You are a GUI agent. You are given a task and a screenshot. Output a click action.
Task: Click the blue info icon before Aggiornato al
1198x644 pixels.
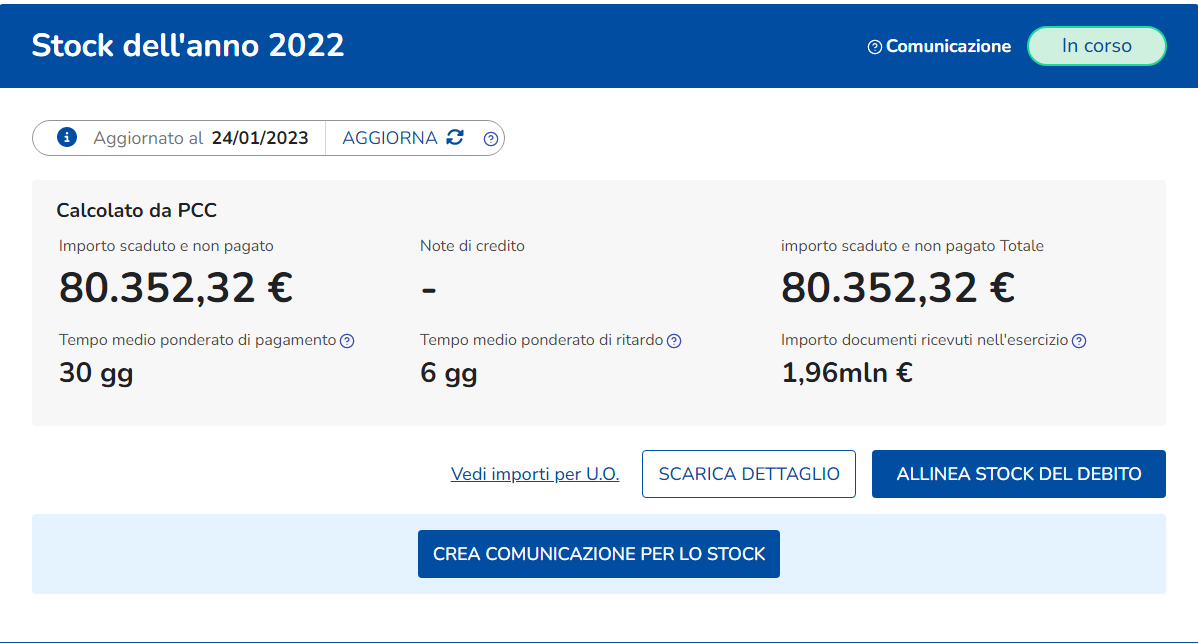pos(67,138)
